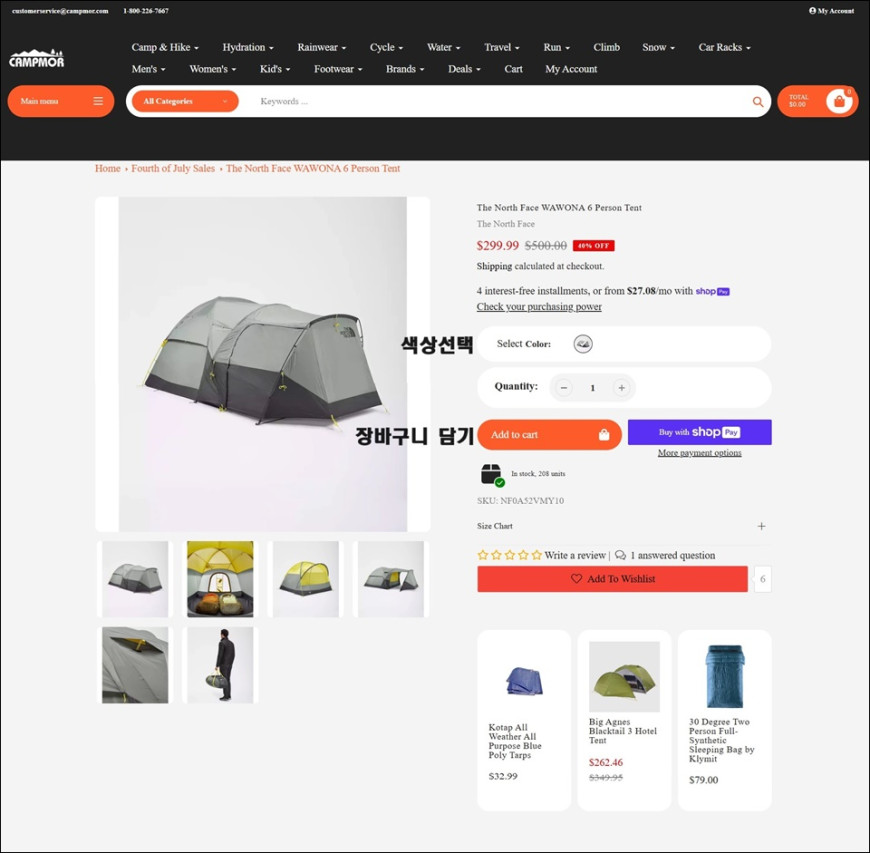Click the 1-800-226-7667 phone number
870x853 pixels.
coord(146,11)
